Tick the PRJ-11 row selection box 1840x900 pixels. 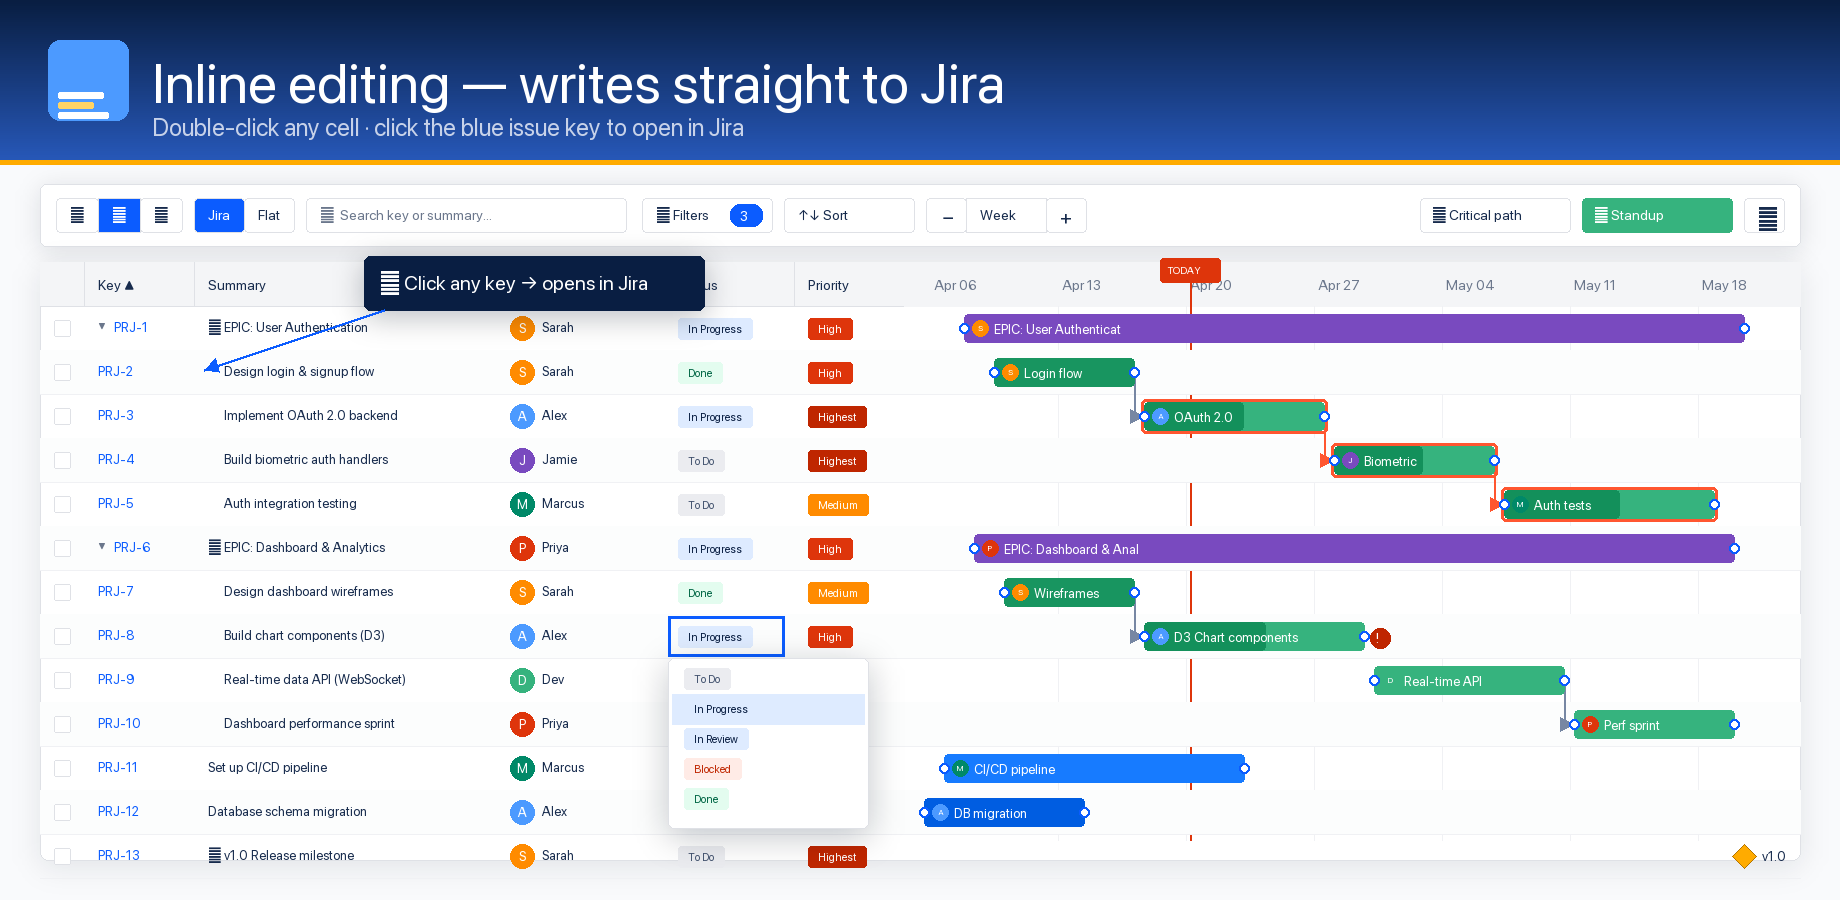(62, 768)
